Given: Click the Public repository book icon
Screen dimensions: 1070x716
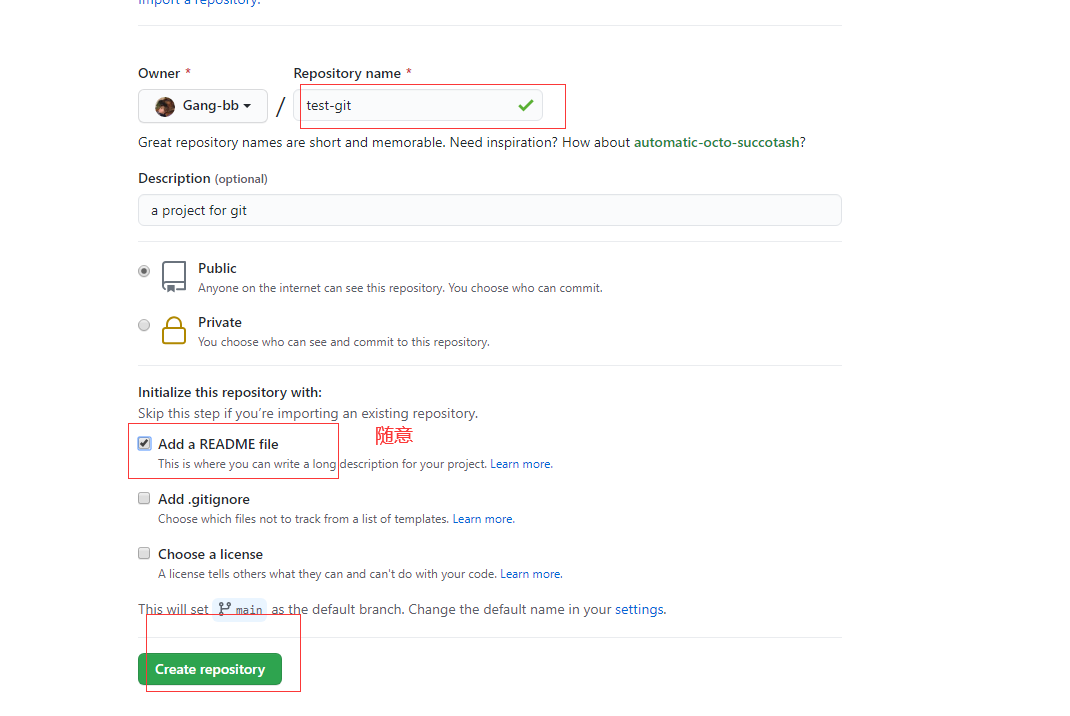Looking at the screenshot, I should pyautogui.click(x=173, y=276).
